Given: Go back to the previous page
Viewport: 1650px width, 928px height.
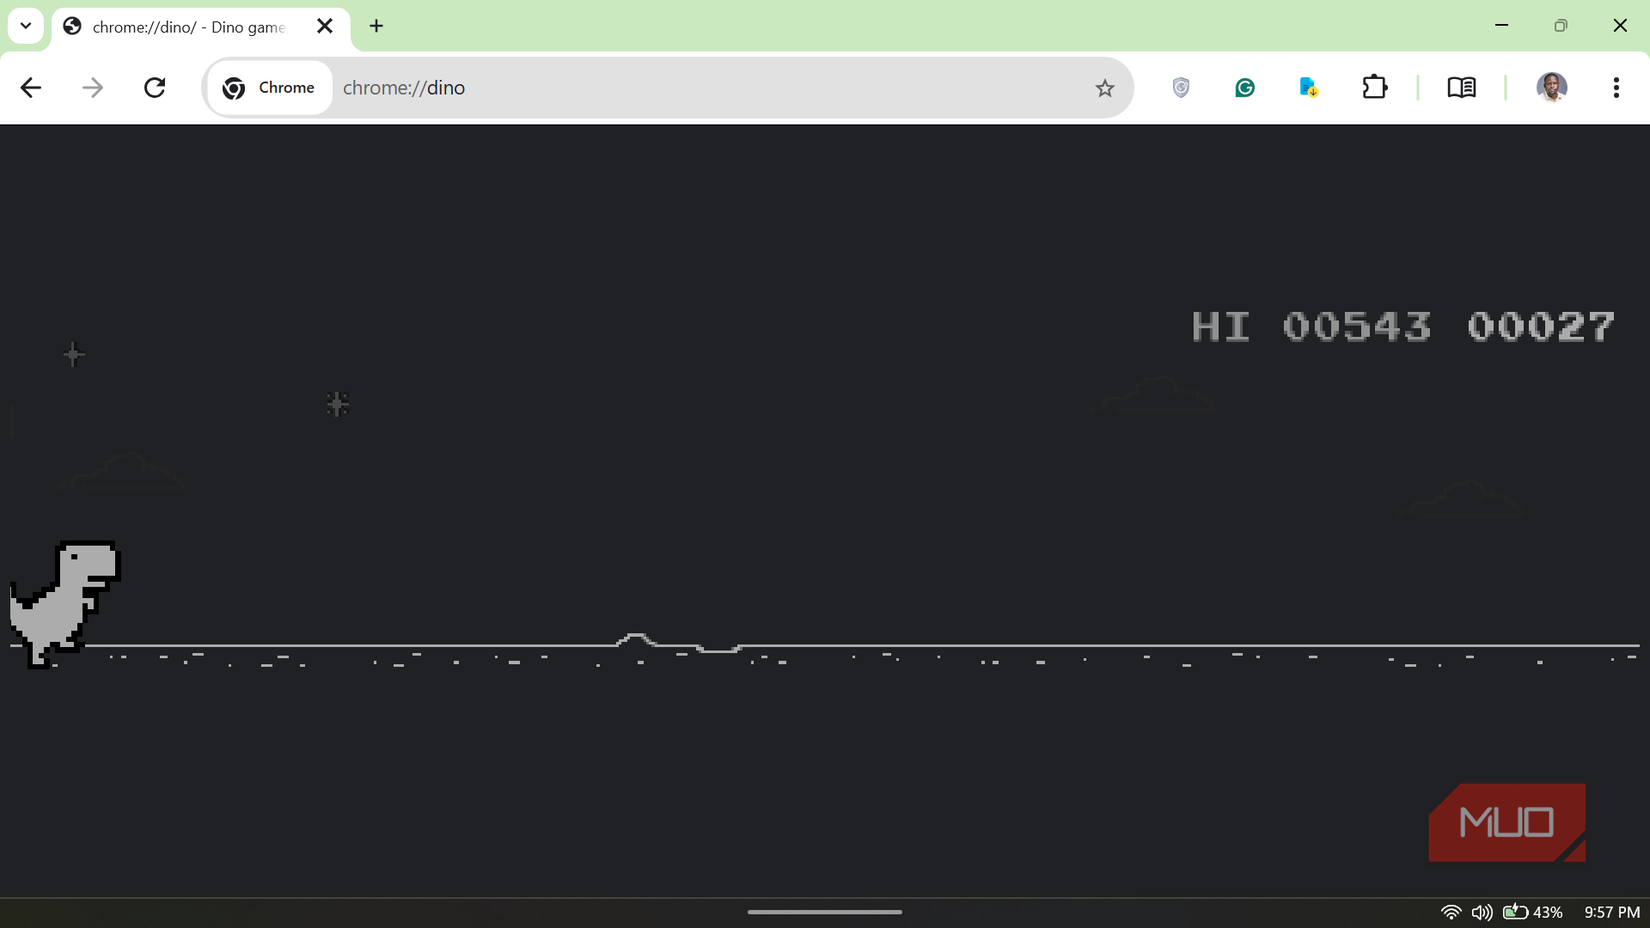Looking at the screenshot, I should 31,88.
